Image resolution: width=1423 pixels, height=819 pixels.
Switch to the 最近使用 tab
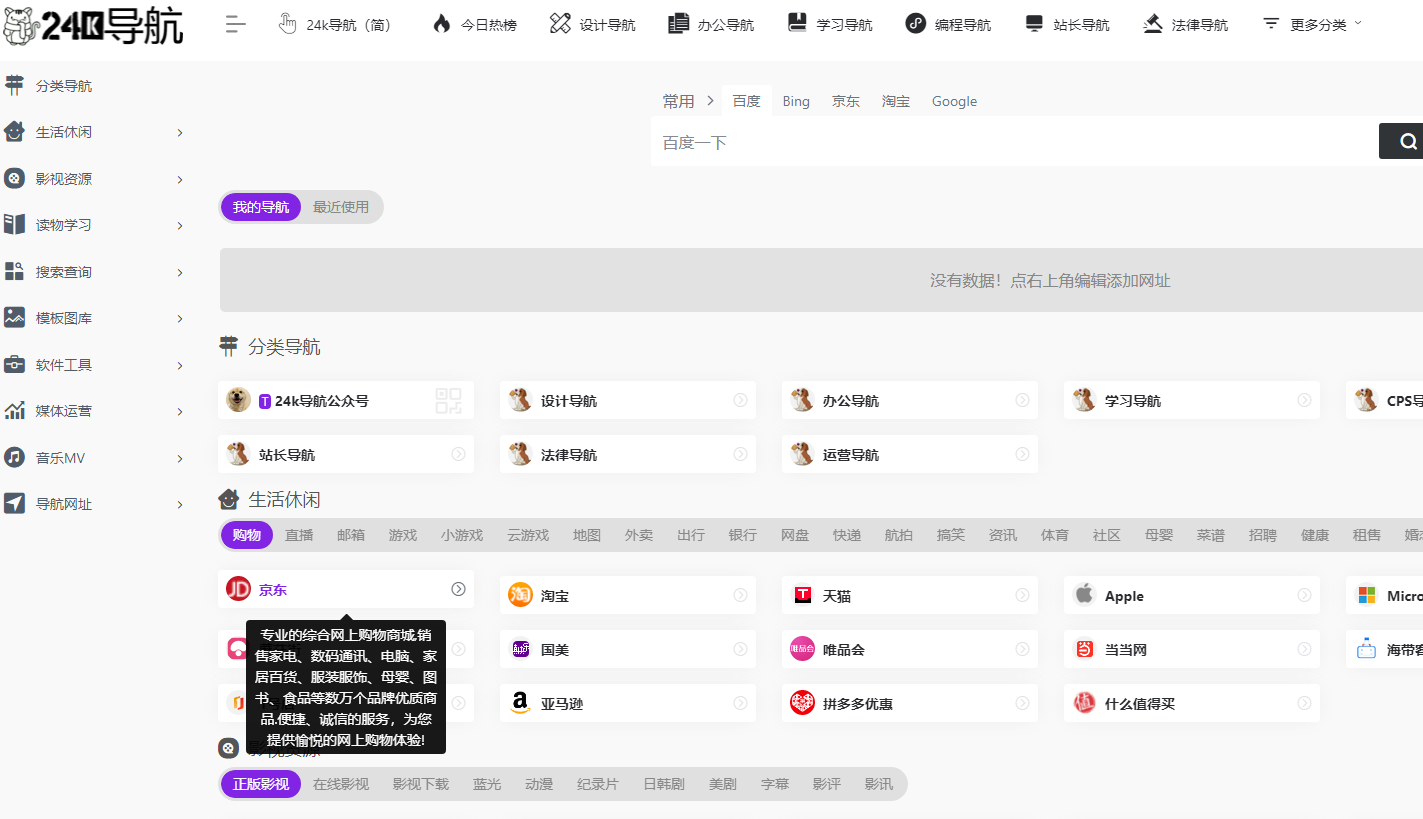pyautogui.click(x=341, y=207)
